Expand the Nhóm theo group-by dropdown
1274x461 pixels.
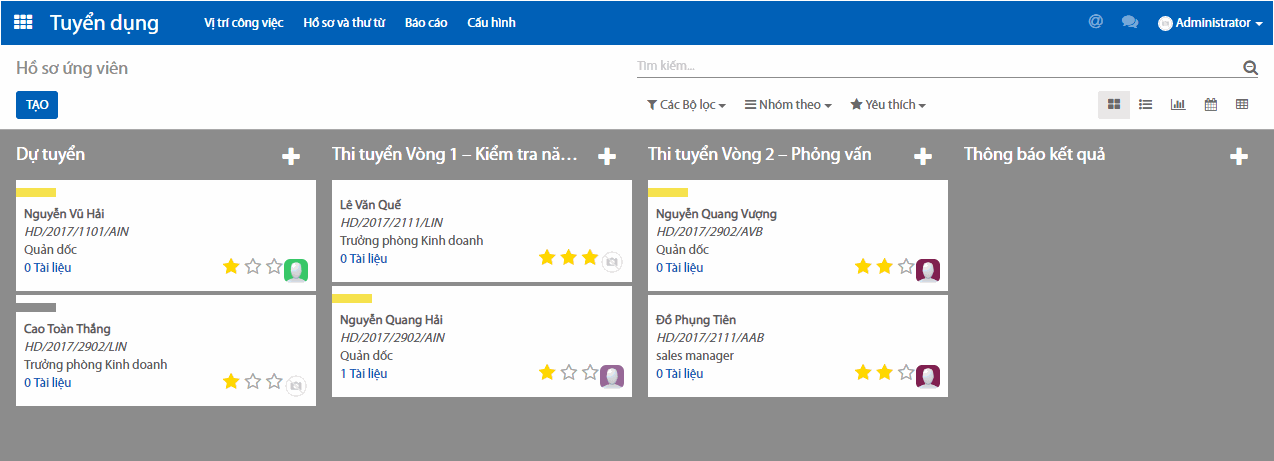(788, 105)
